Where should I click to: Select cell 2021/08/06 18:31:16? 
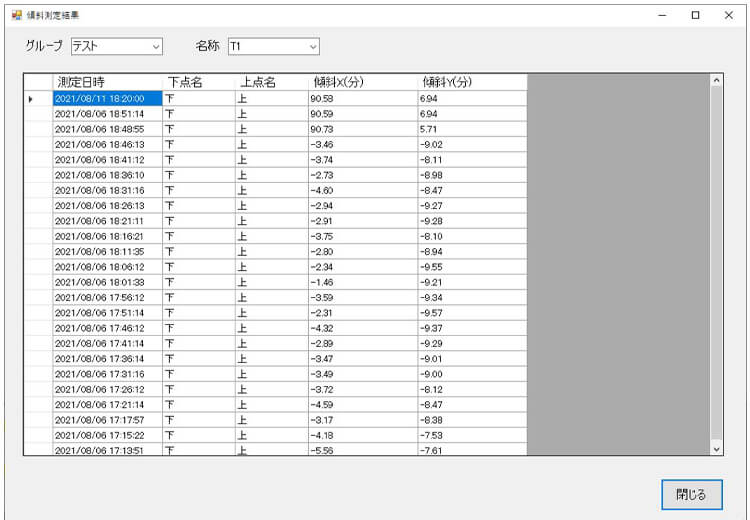[108, 190]
